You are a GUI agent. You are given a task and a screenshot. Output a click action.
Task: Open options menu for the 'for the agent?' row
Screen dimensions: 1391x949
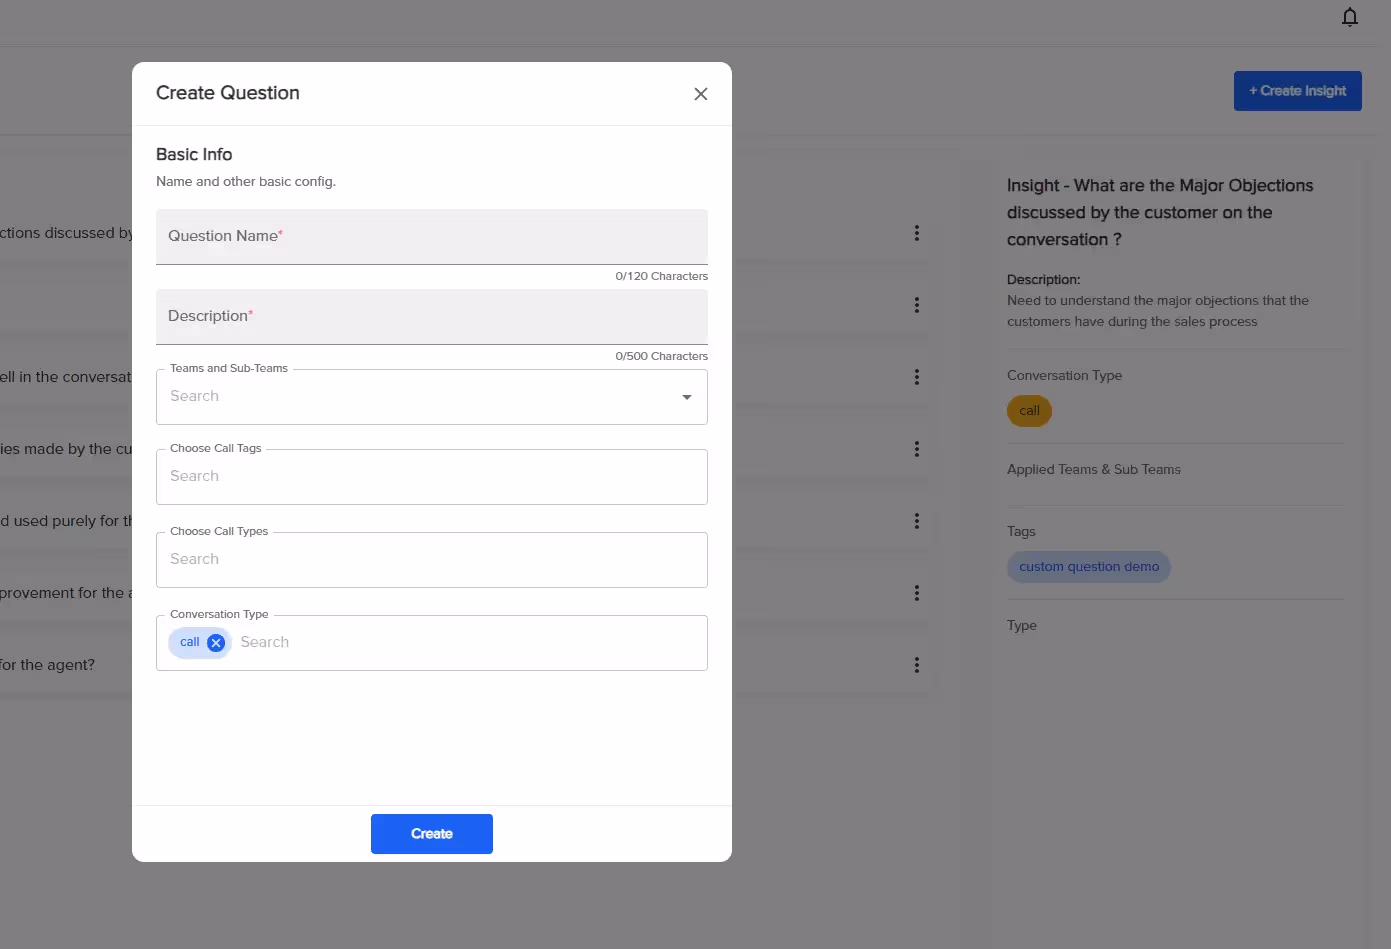point(916,665)
